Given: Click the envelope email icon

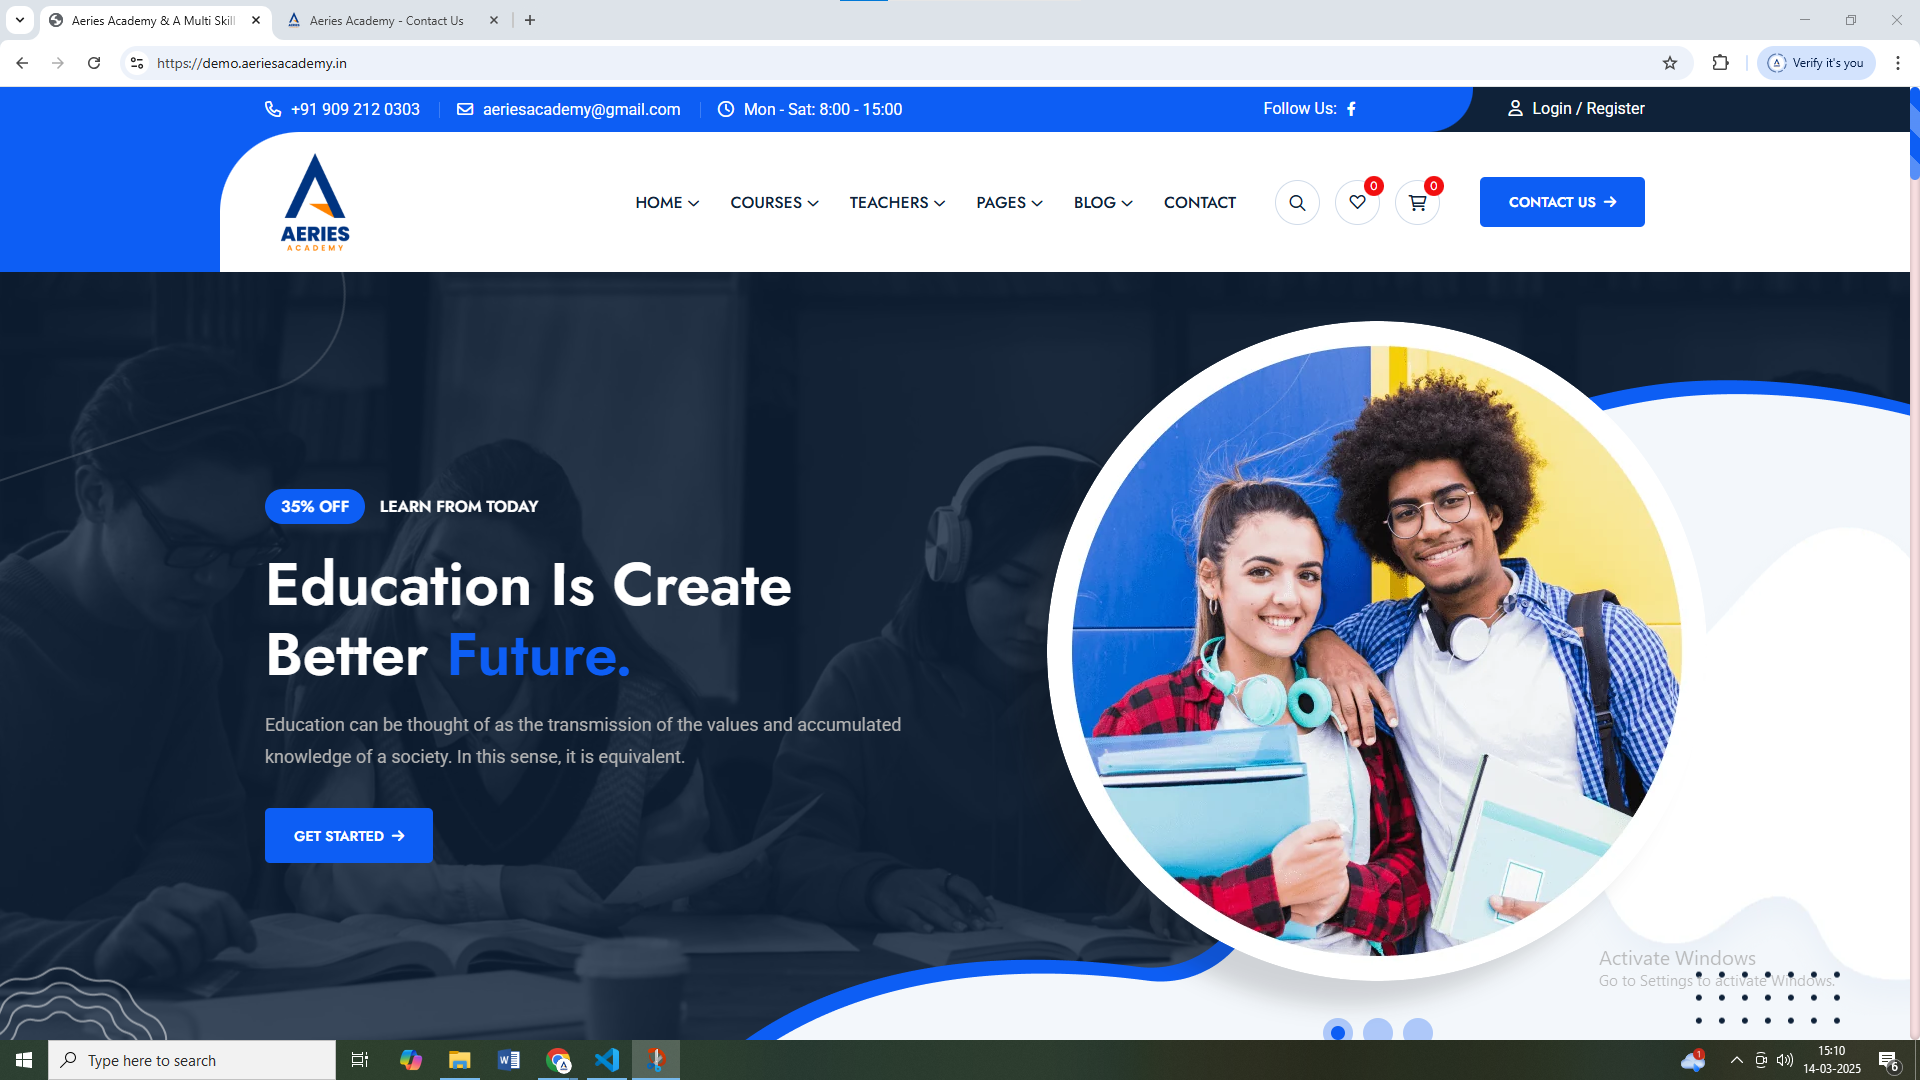Looking at the screenshot, I should click(465, 109).
